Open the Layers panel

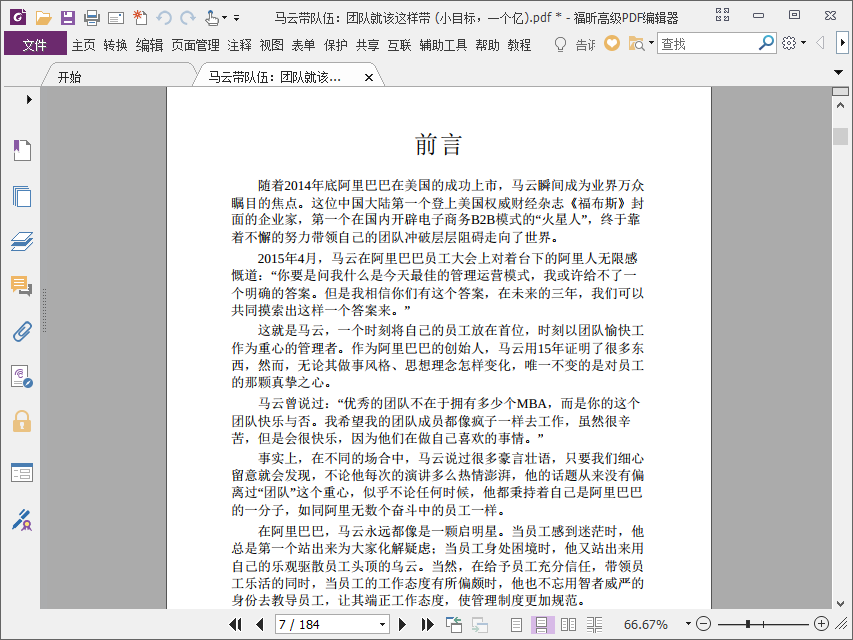22,241
